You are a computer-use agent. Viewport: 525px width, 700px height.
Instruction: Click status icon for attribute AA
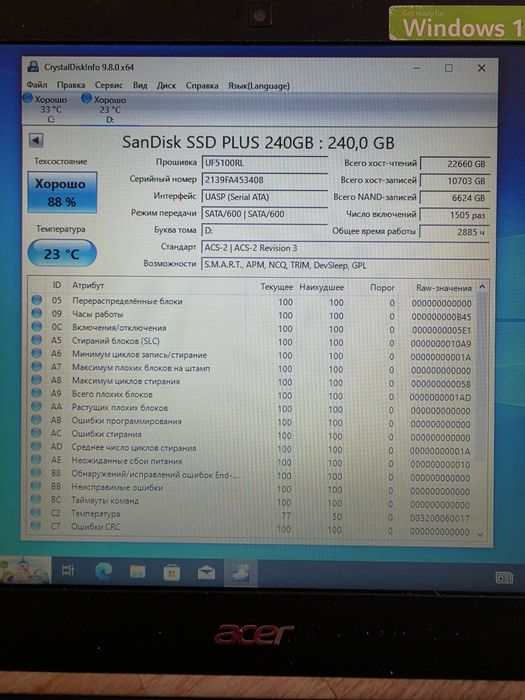[x=37, y=406]
